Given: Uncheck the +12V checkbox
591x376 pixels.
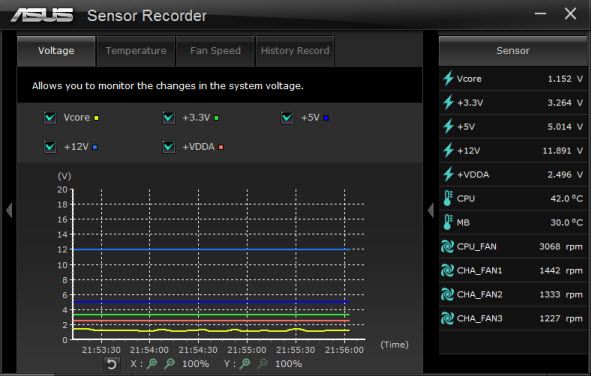Looking at the screenshot, I should (x=50, y=147).
